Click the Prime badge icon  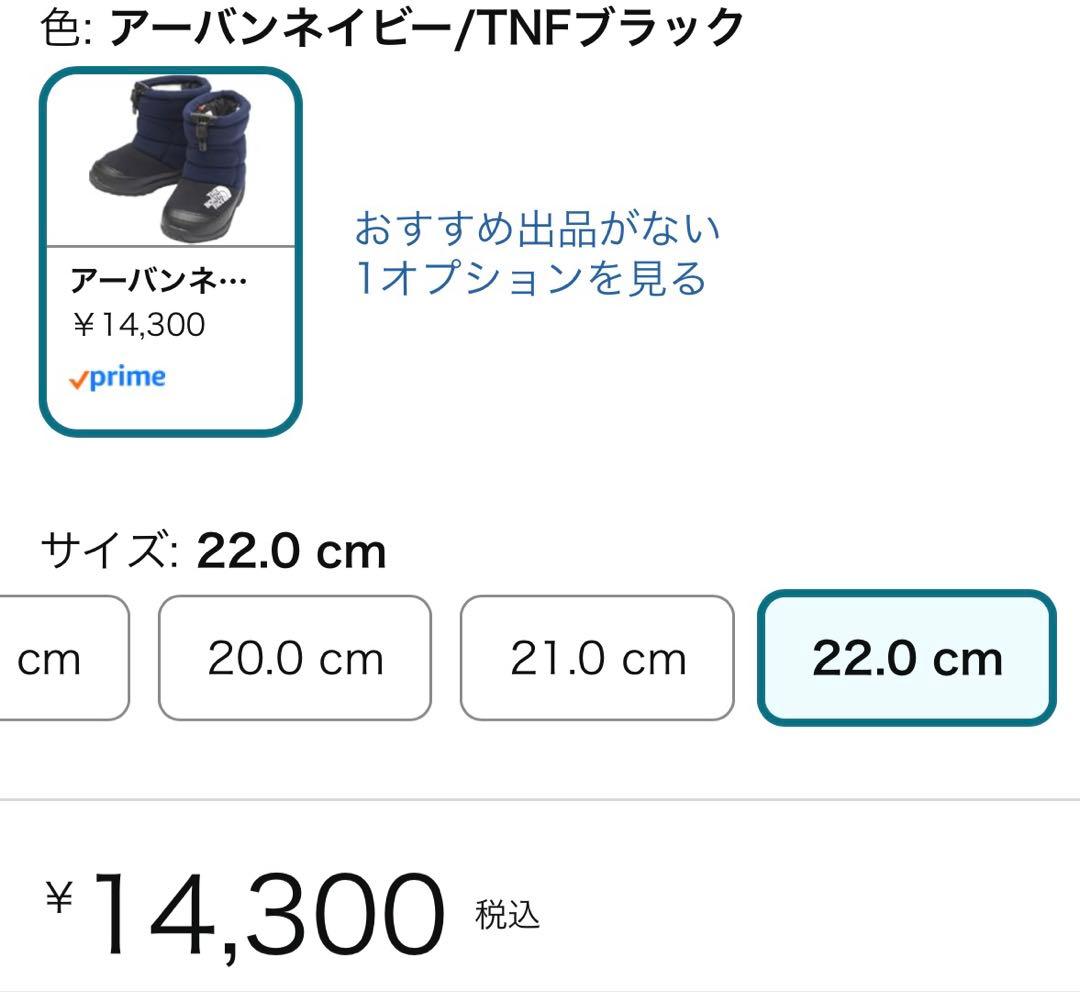click(x=120, y=377)
